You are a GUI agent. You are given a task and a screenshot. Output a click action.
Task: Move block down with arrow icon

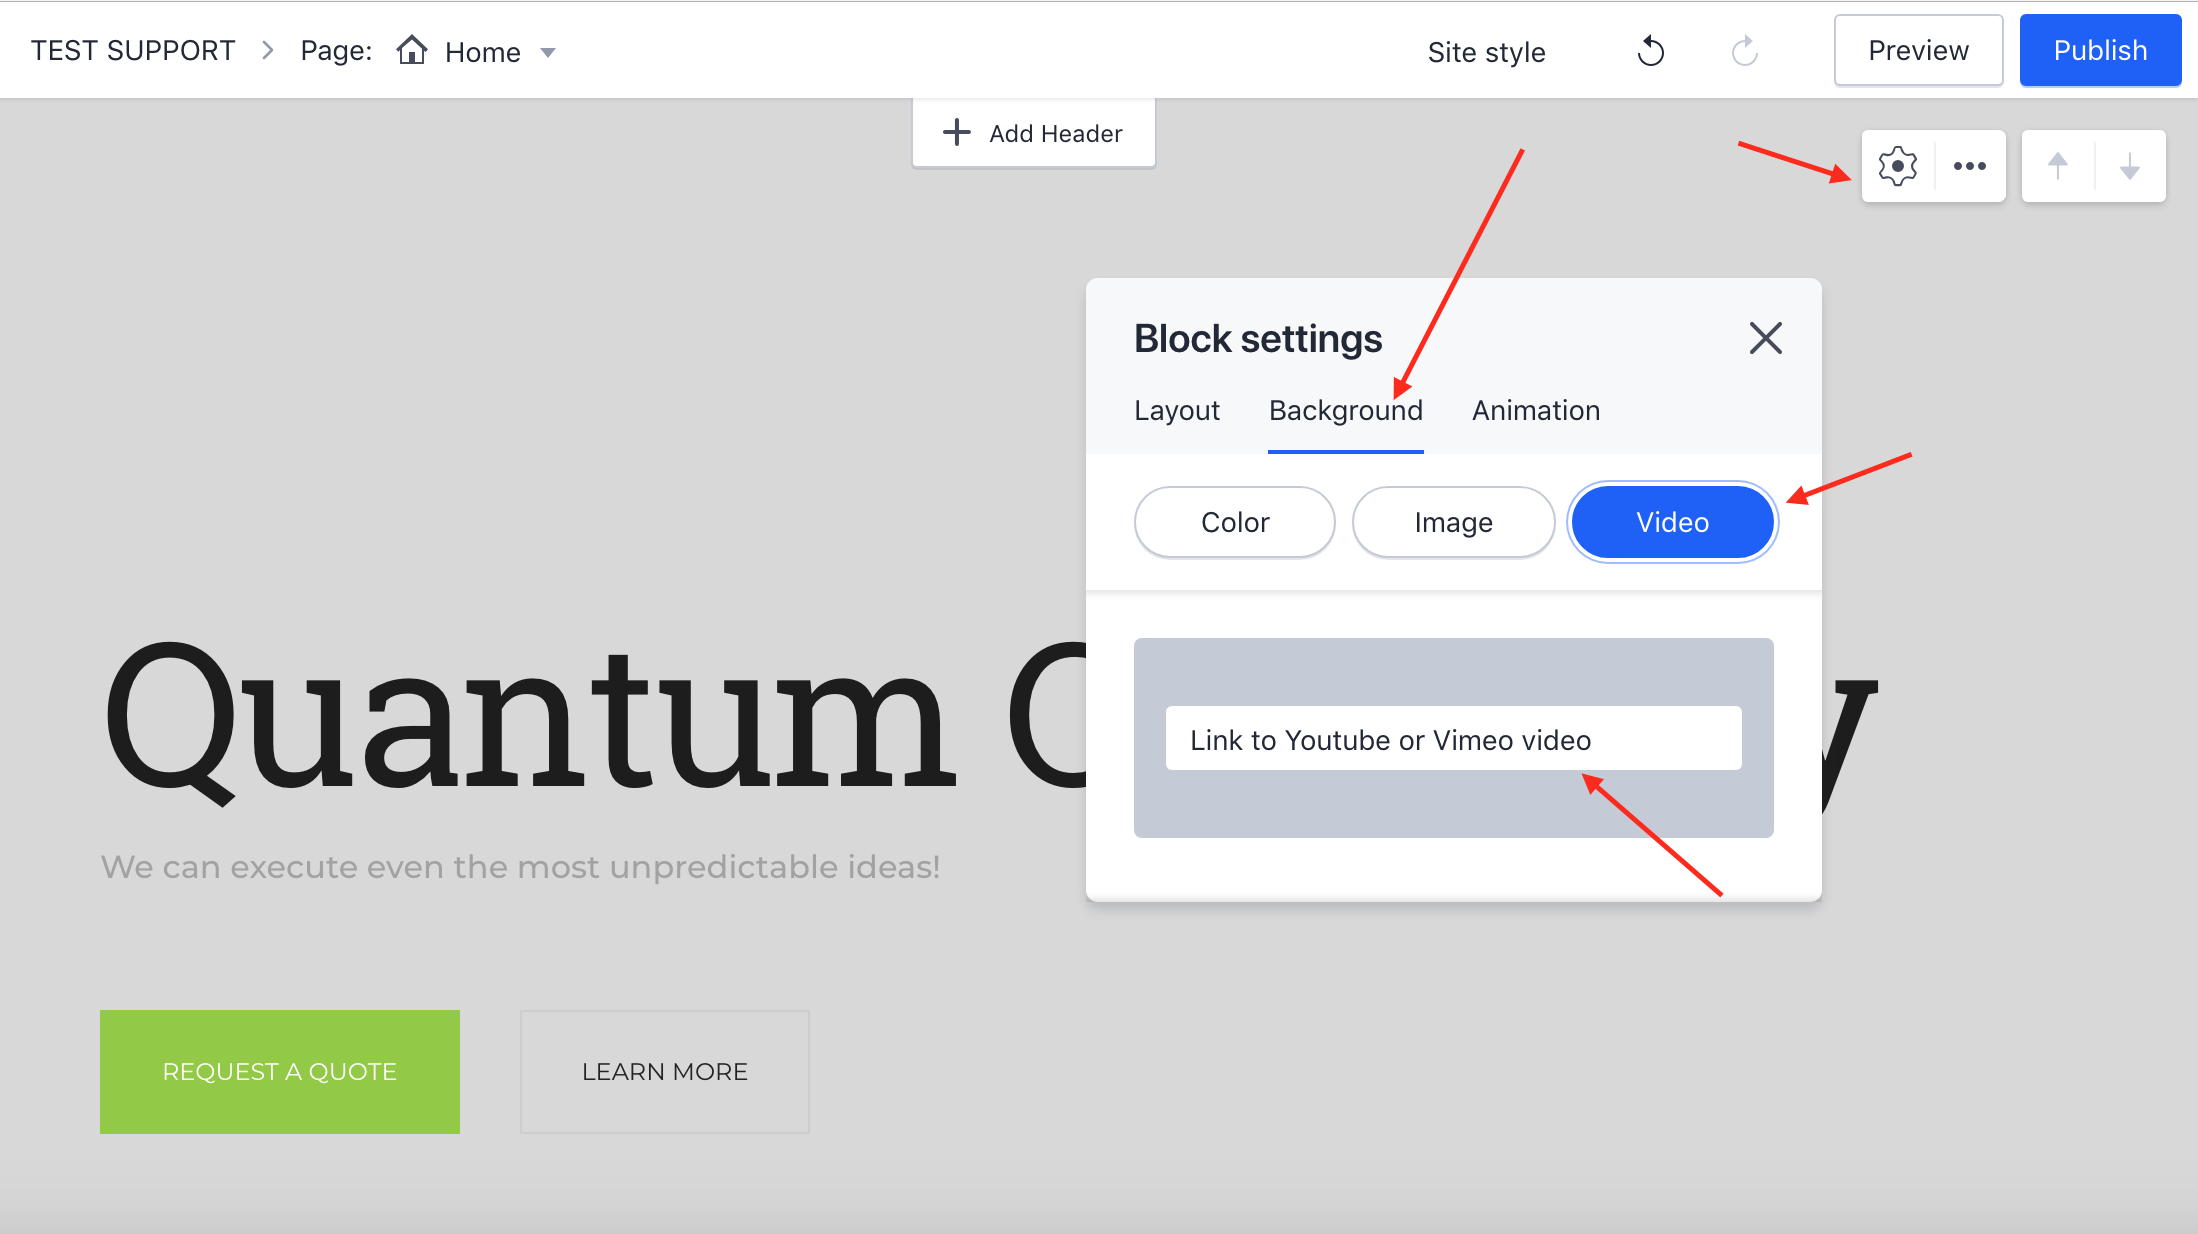click(2129, 166)
